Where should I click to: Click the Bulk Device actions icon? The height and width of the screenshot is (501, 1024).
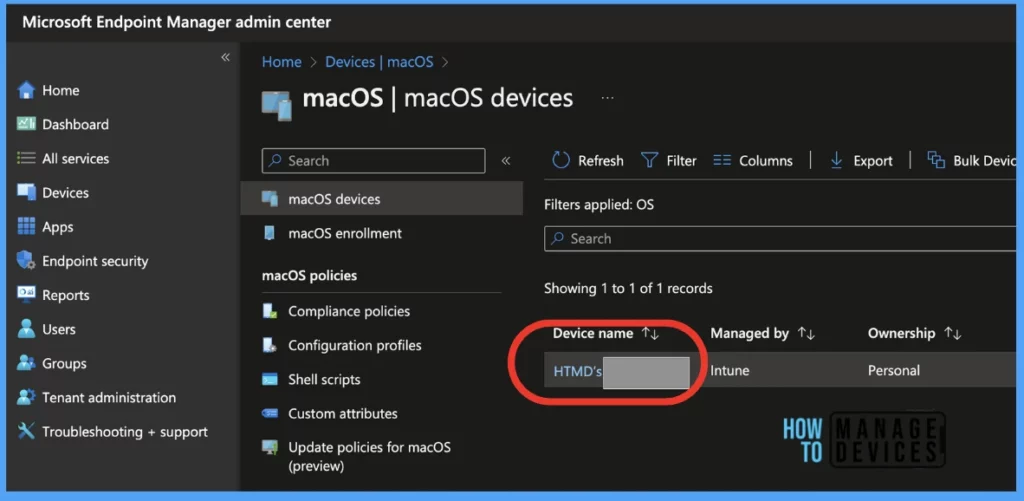[936, 160]
